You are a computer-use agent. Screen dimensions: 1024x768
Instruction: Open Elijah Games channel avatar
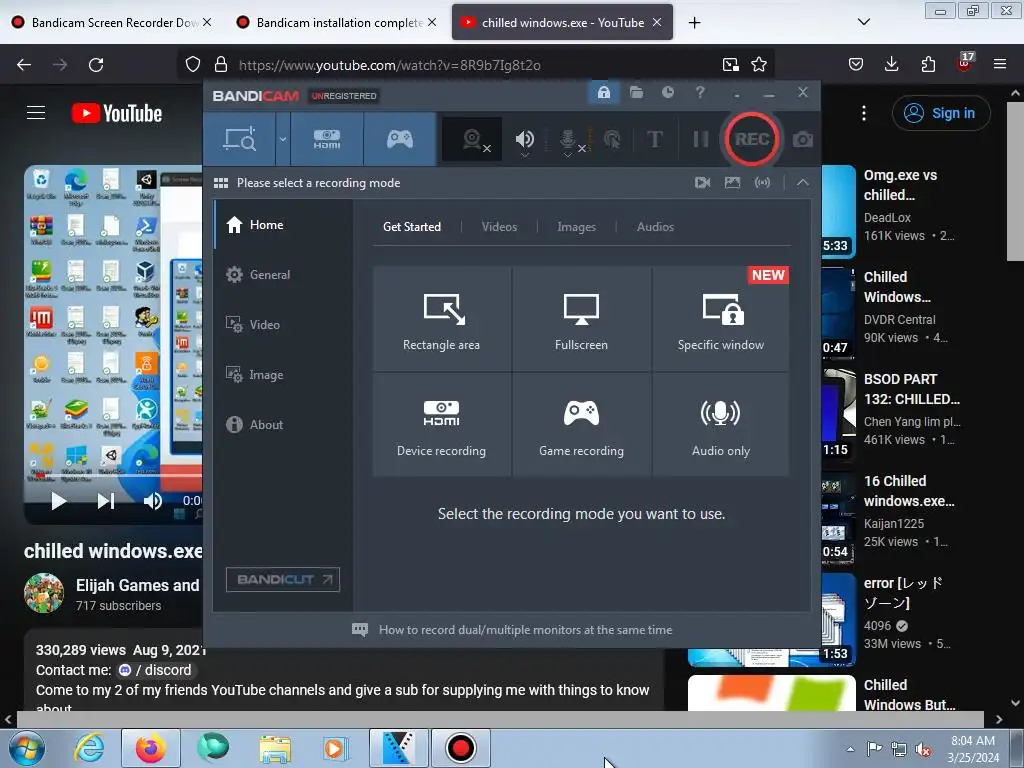(44, 593)
